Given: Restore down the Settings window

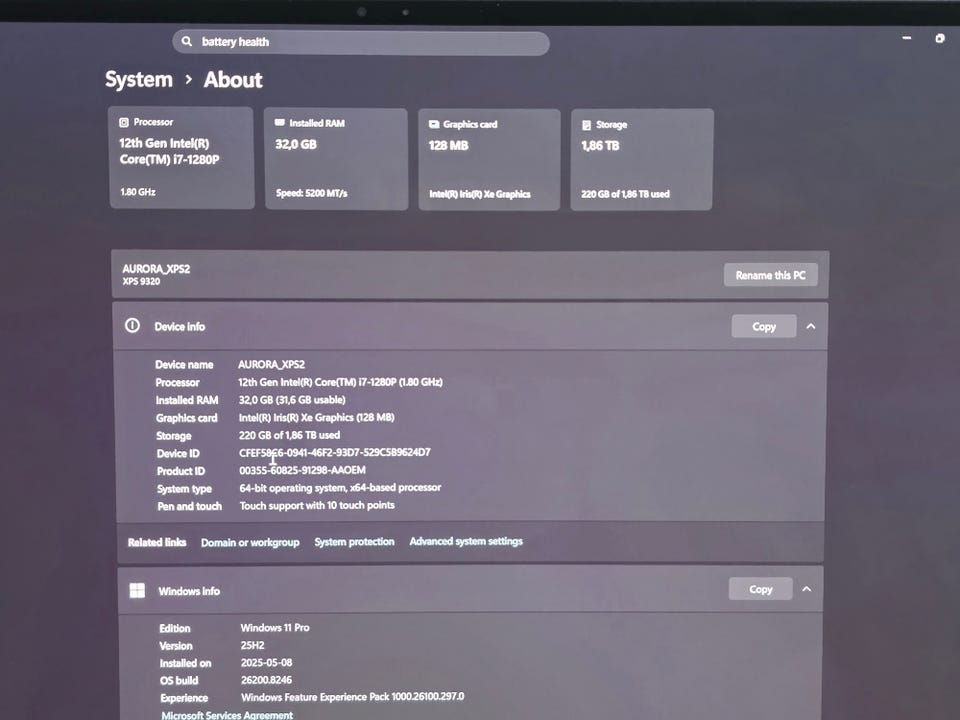Looking at the screenshot, I should coord(940,39).
